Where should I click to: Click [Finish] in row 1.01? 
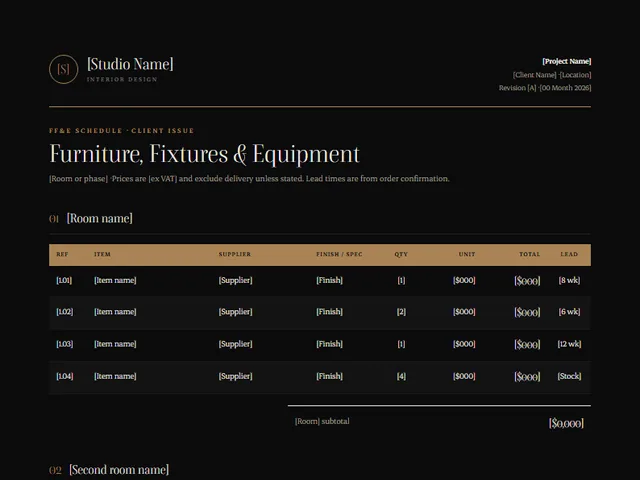pyautogui.click(x=329, y=280)
